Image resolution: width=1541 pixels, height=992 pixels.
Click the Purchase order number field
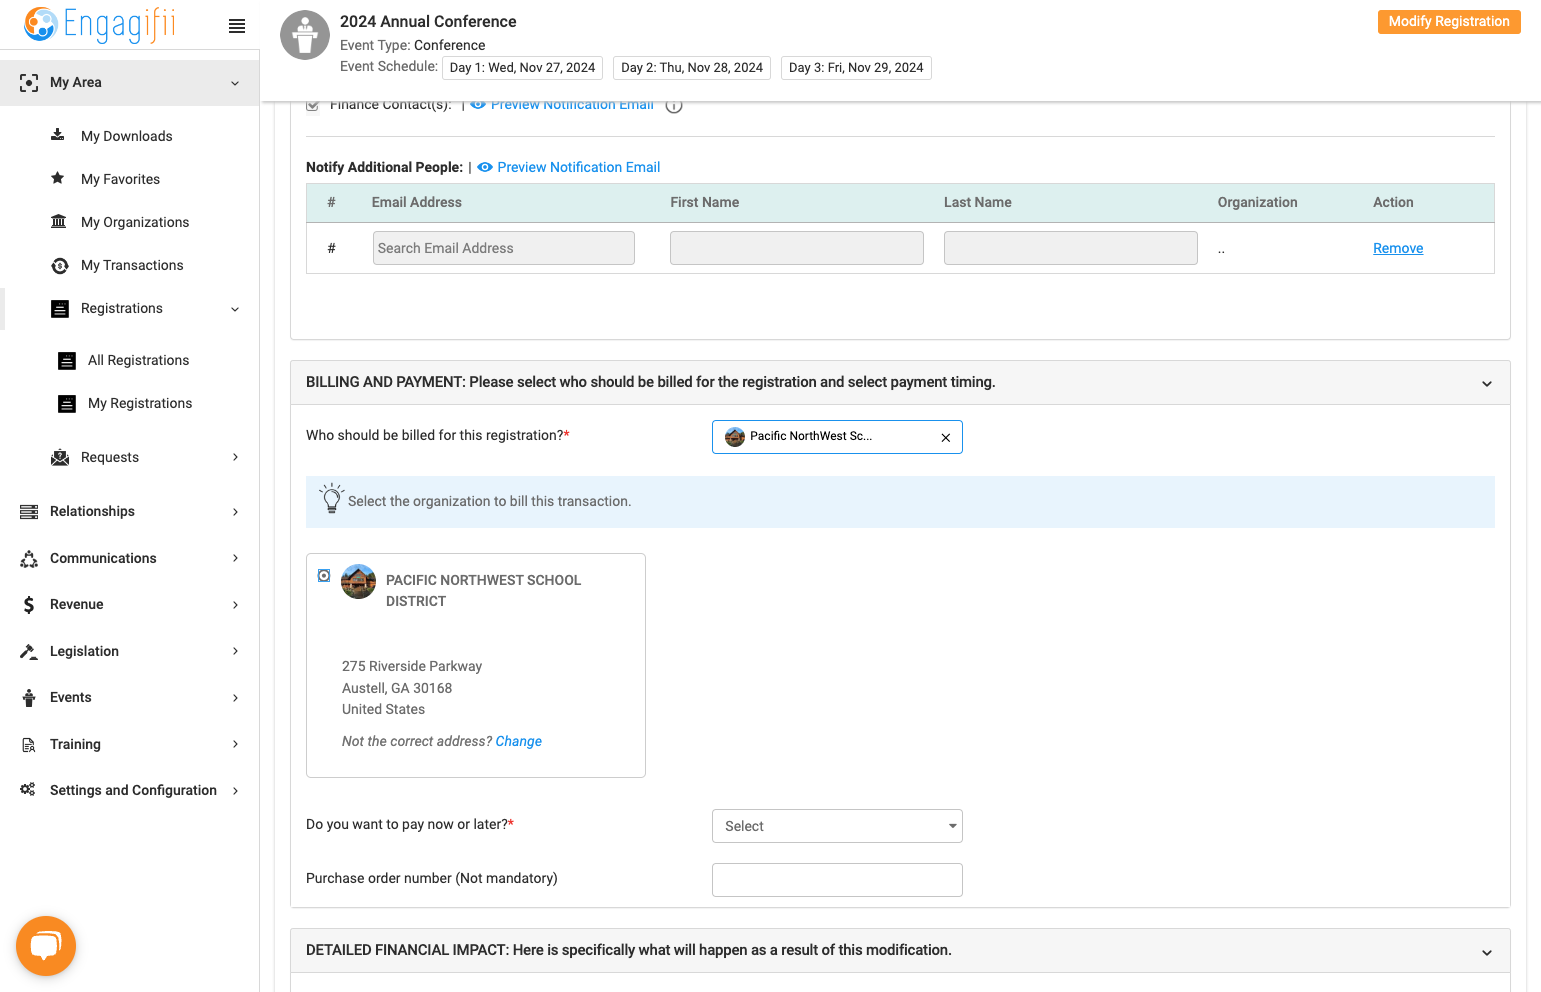click(x=837, y=880)
